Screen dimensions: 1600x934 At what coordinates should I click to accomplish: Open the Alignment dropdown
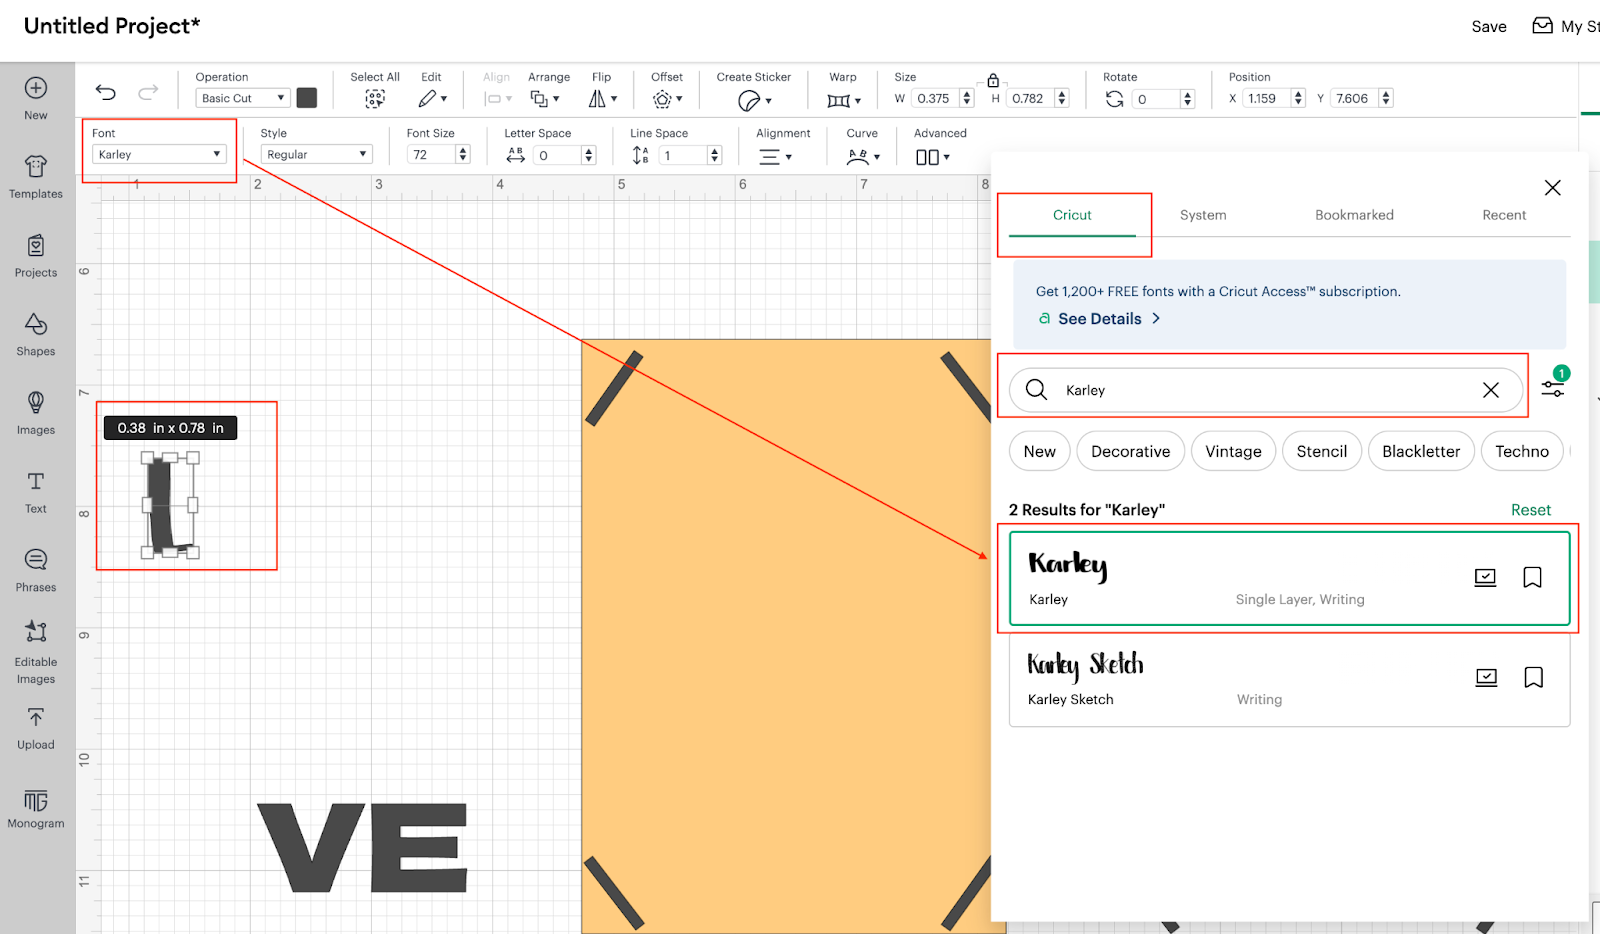click(x=775, y=157)
